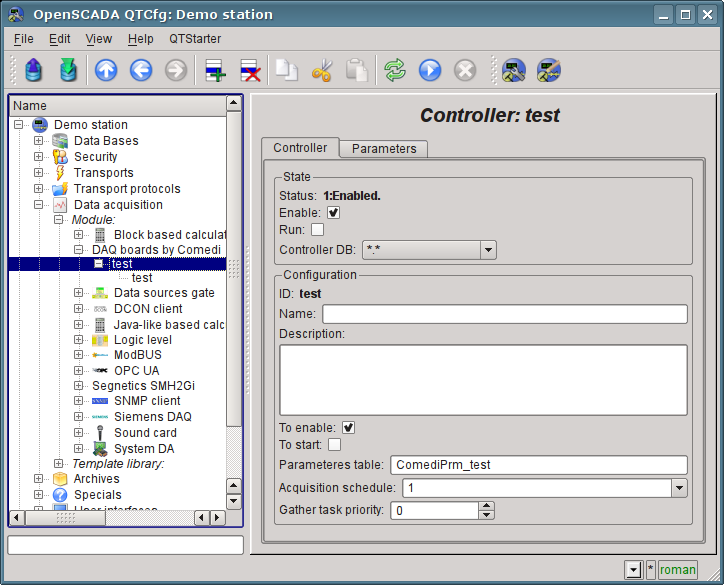Click the roman user button in status bar
Viewport: 724px width, 585px height.
click(677, 570)
